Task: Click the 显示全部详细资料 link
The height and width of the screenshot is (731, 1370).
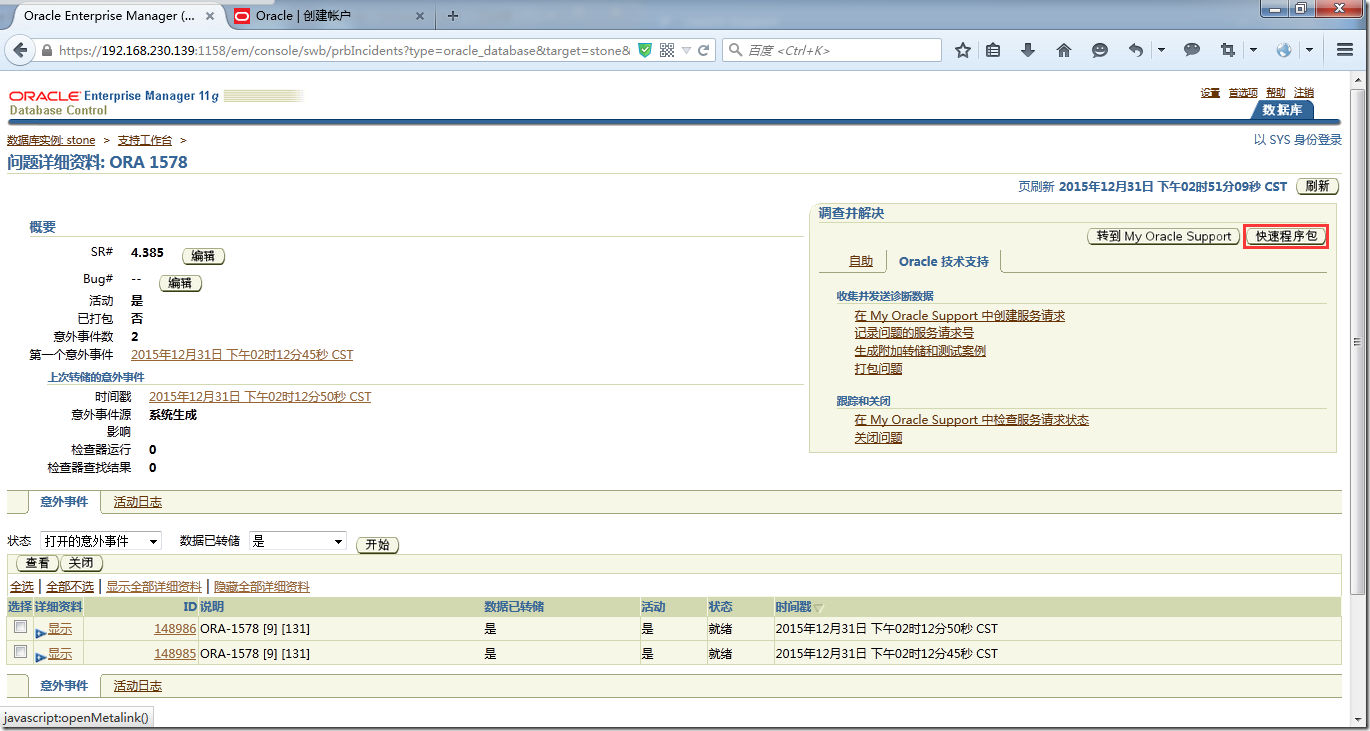Action: pyautogui.click(x=154, y=587)
